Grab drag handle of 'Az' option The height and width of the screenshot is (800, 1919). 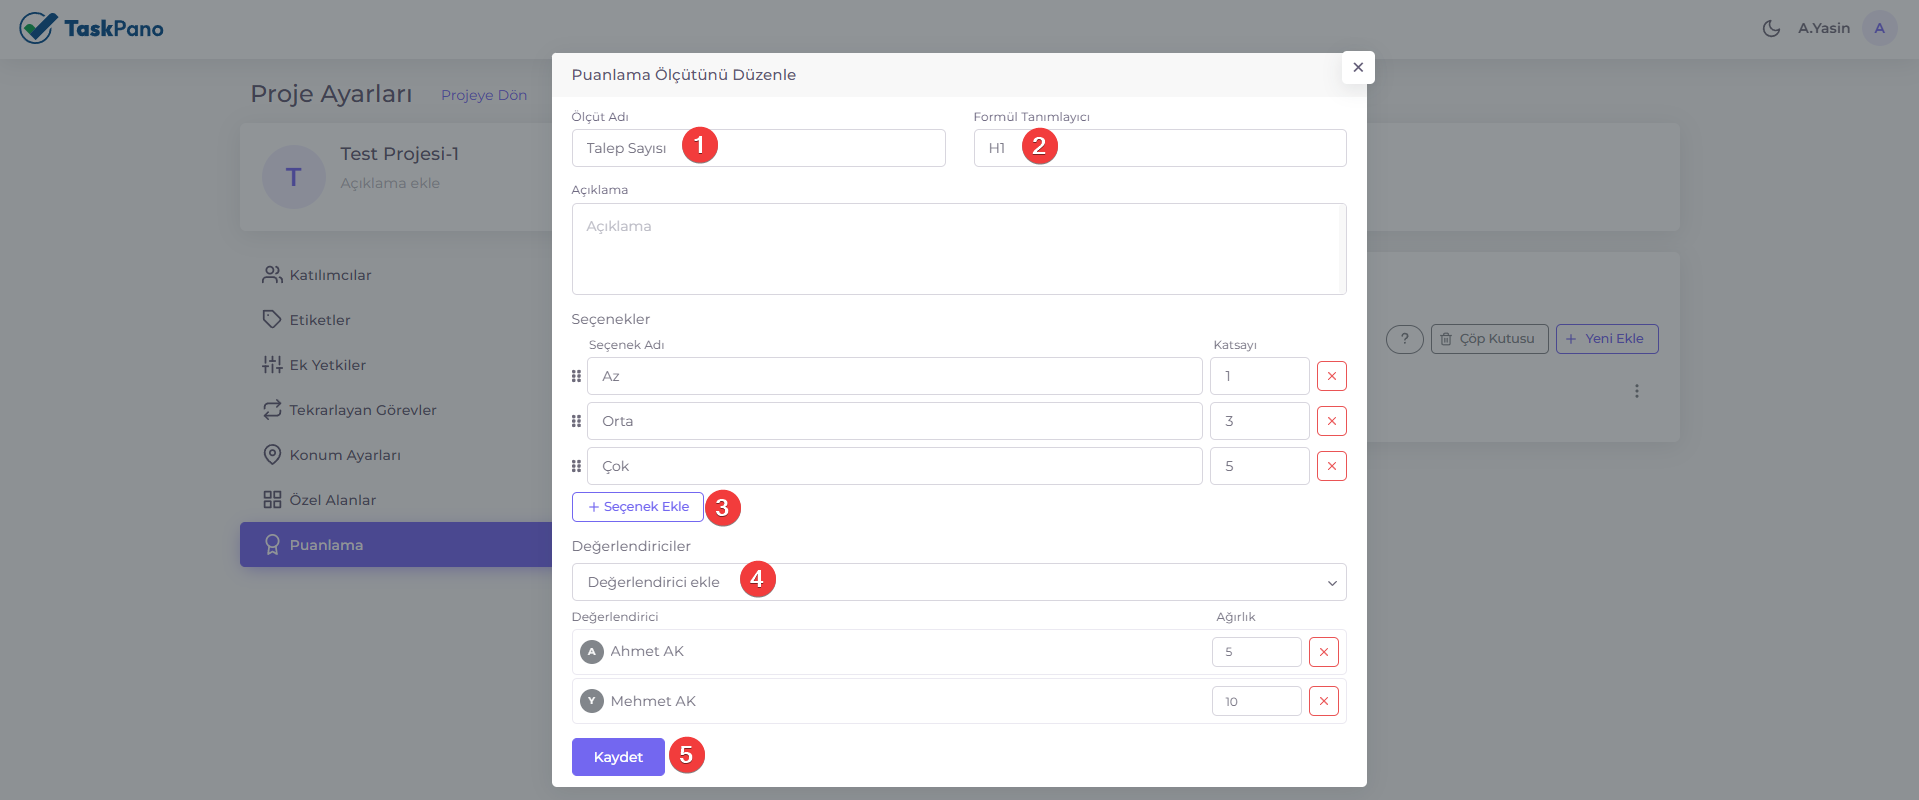[576, 376]
